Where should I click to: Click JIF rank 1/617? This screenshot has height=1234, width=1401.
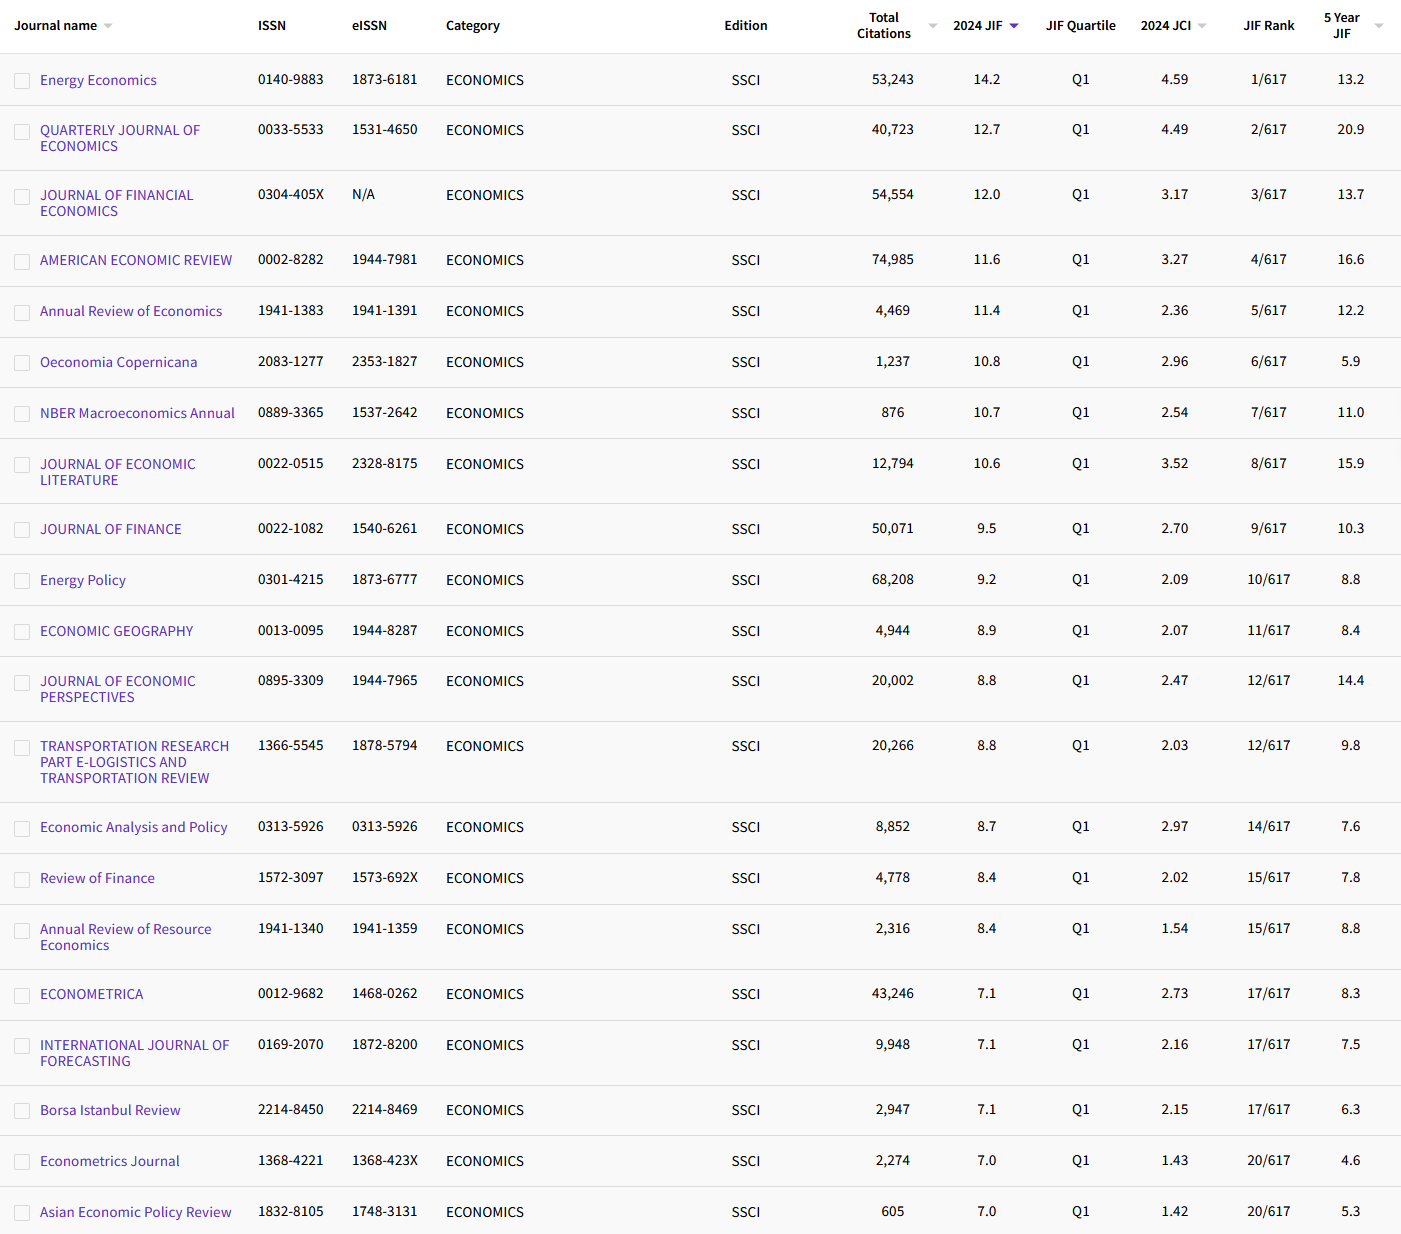1269,79
